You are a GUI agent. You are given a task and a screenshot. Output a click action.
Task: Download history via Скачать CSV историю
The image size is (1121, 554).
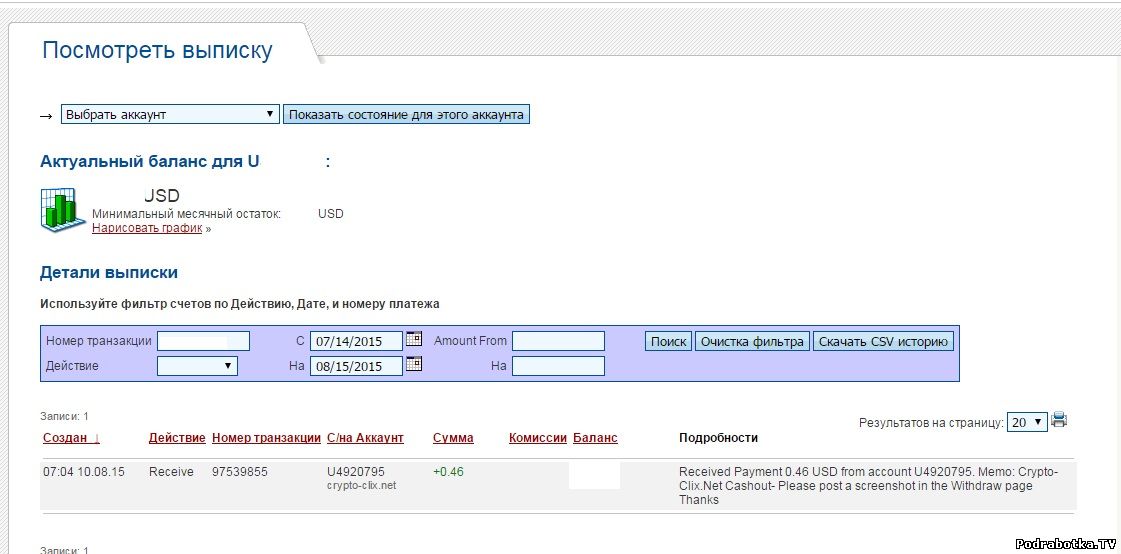[883, 341]
